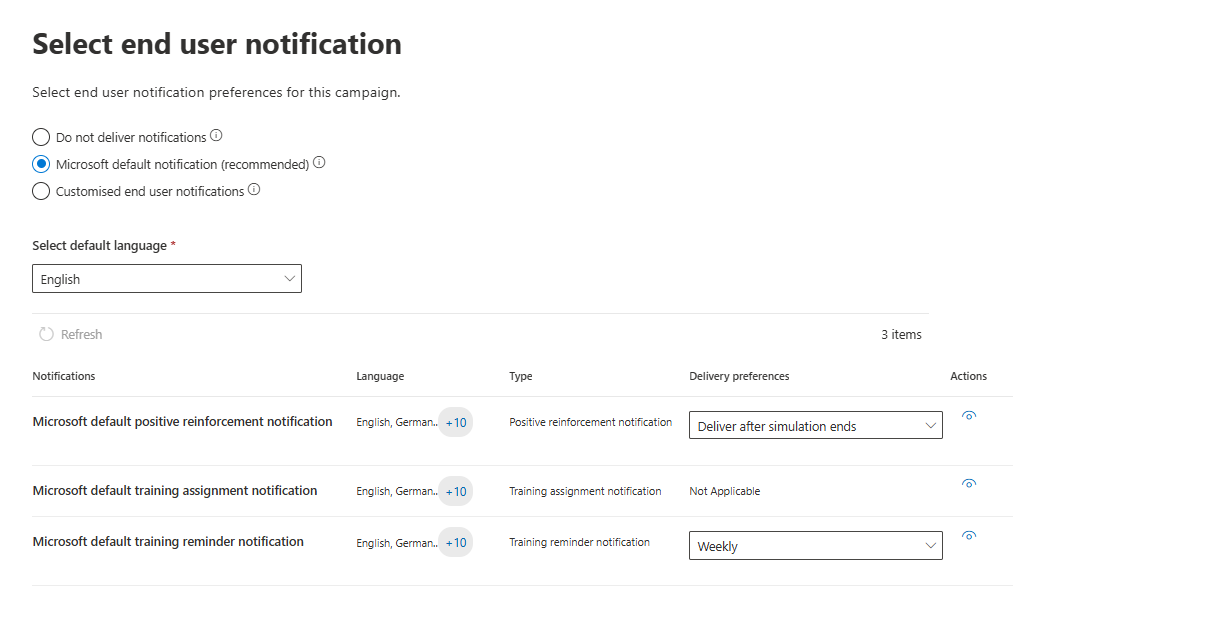The height and width of the screenshot is (637, 1224).
Task: Open Microsoft default training assignment notification
Action: (175, 491)
